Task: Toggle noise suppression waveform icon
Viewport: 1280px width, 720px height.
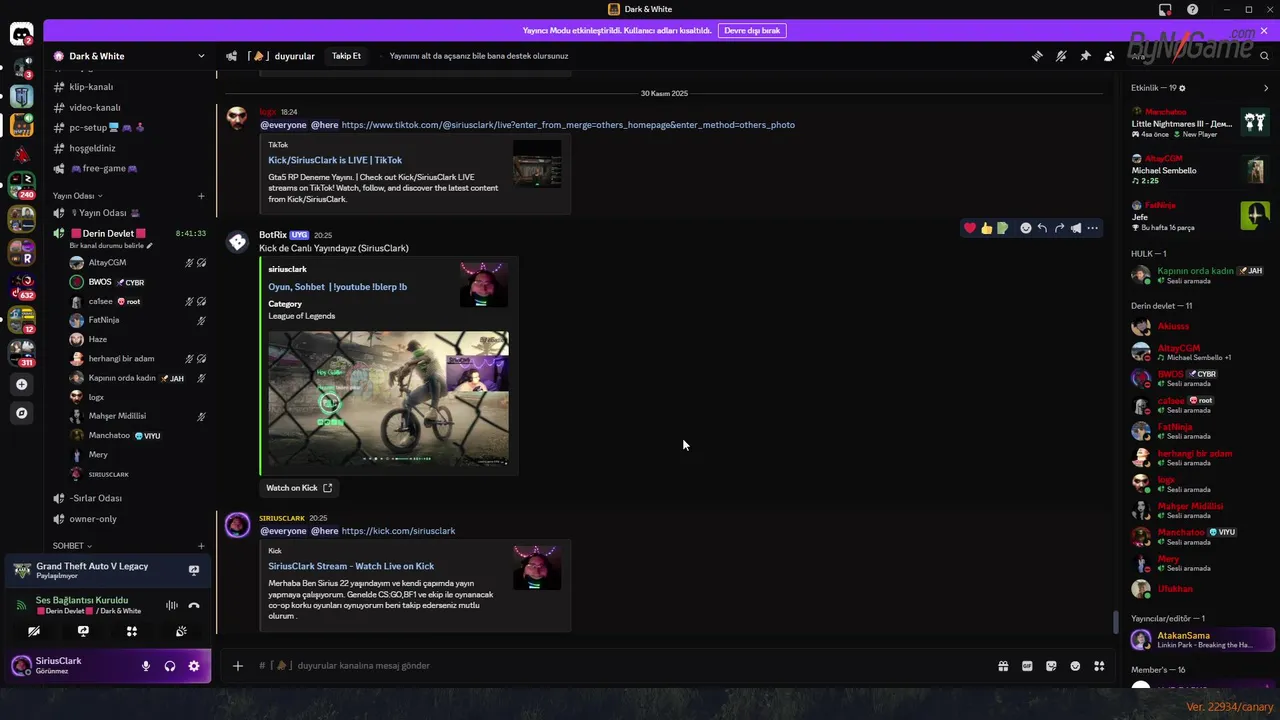Action: point(172,605)
